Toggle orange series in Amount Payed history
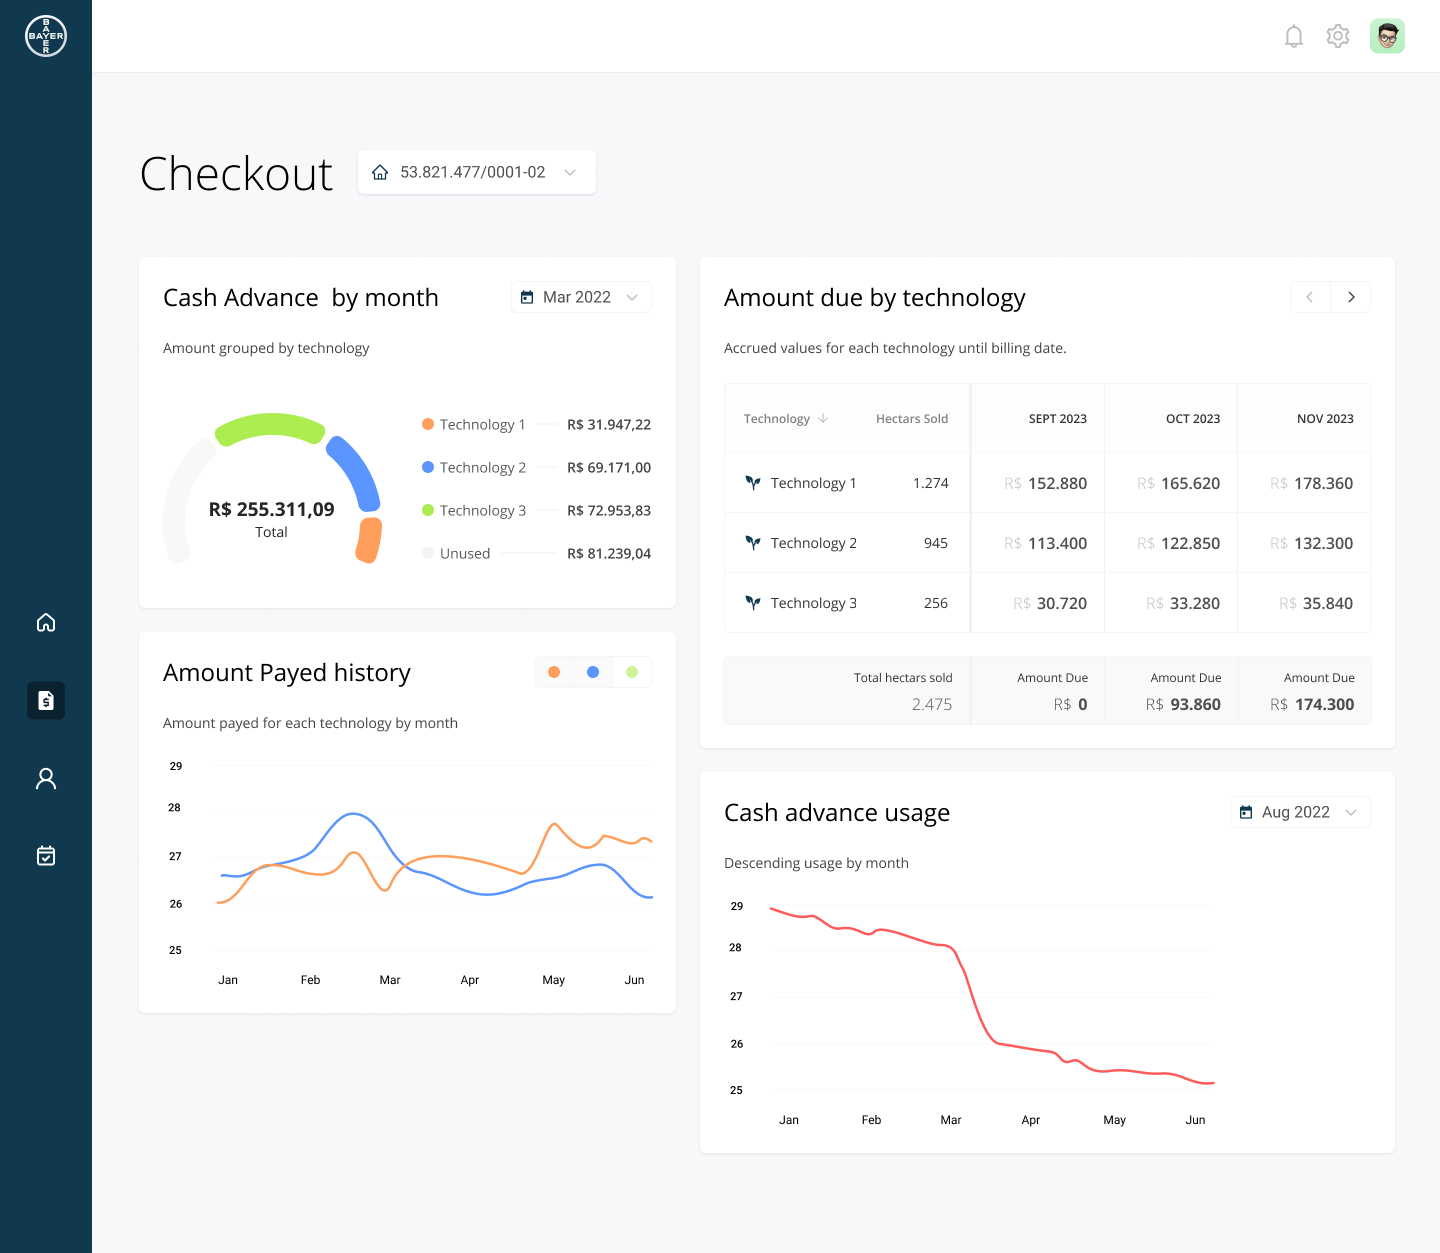This screenshot has width=1440, height=1253. point(554,672)
